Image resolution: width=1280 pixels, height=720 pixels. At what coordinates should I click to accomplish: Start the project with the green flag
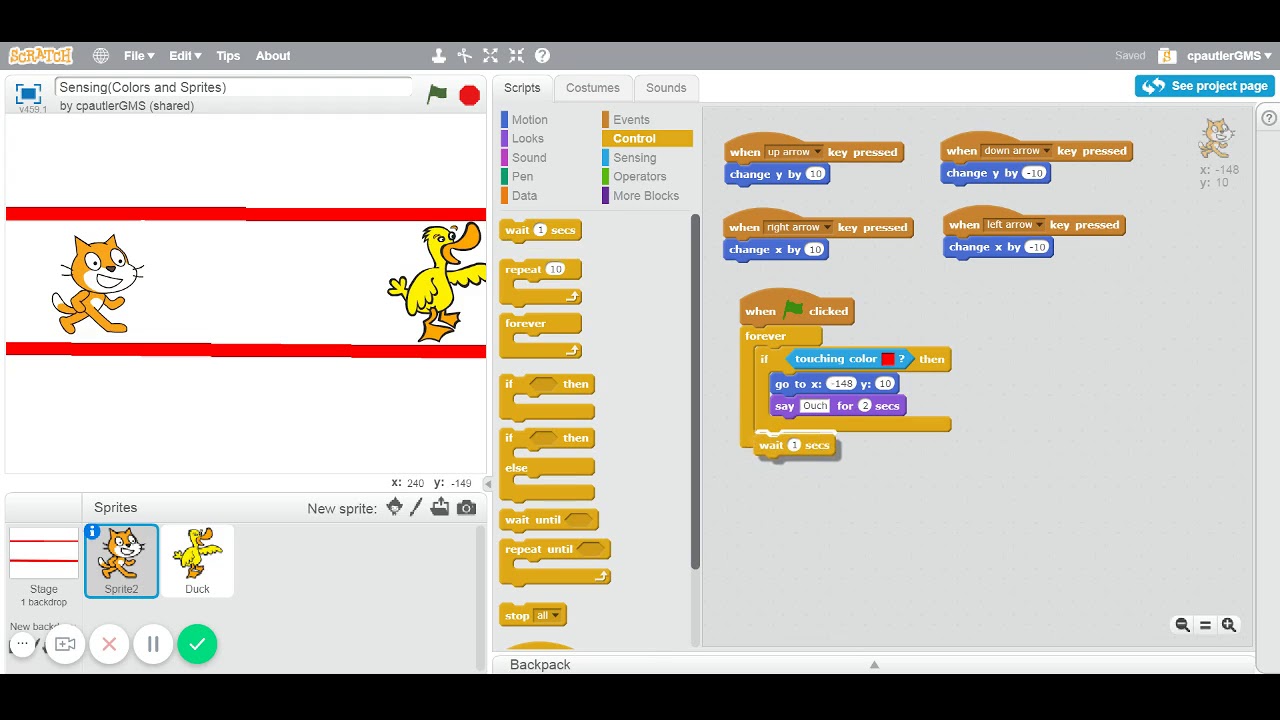(x=437, y=94)
